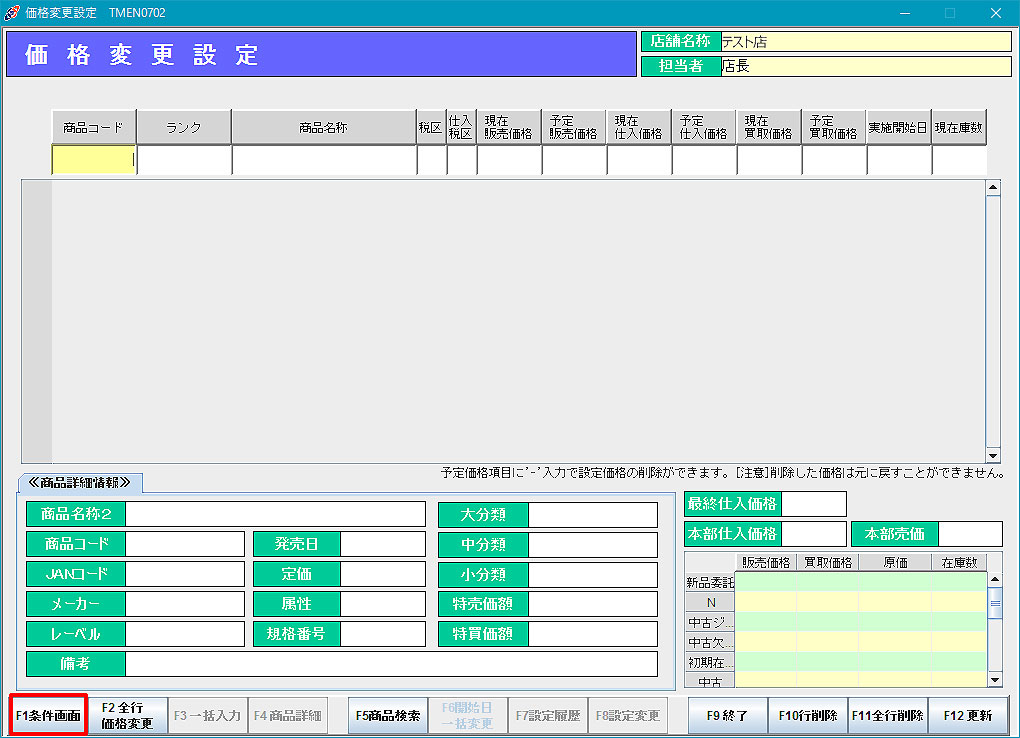Open F5 商品検索 product search
1020x738 pixels.
tap(388, 716)
